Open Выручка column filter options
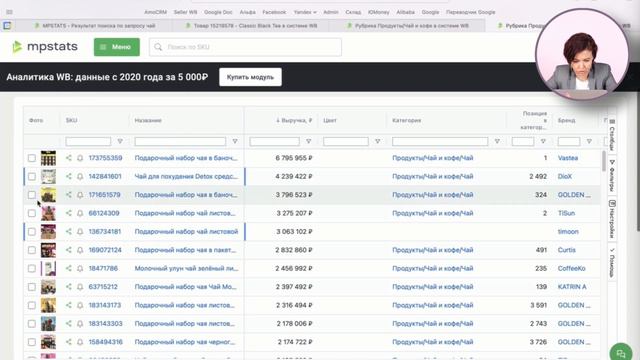 click(309, 141)
